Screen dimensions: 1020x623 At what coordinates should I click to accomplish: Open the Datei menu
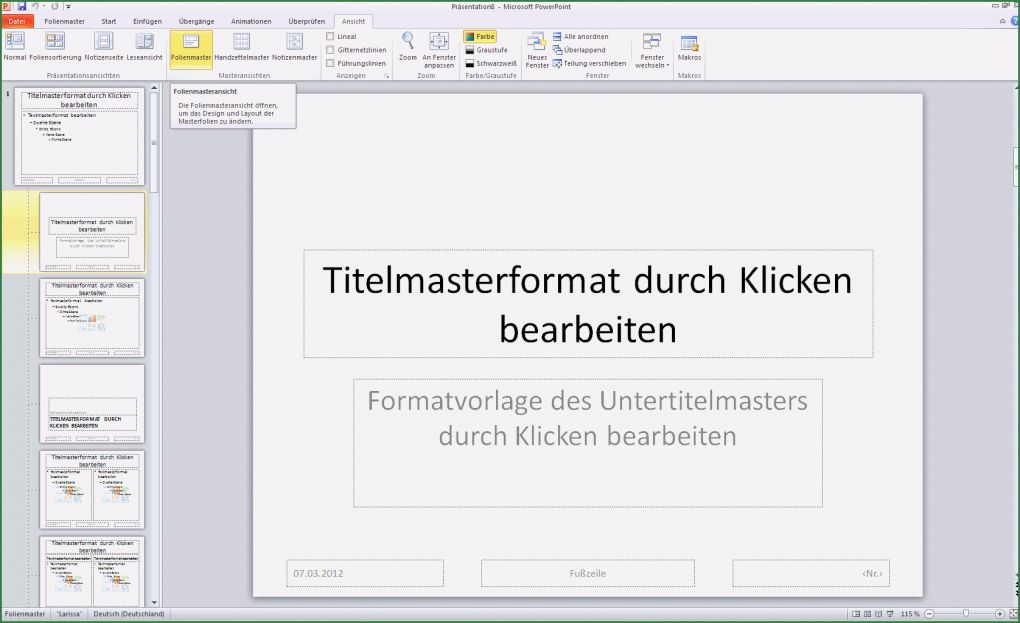pos(17,21)
